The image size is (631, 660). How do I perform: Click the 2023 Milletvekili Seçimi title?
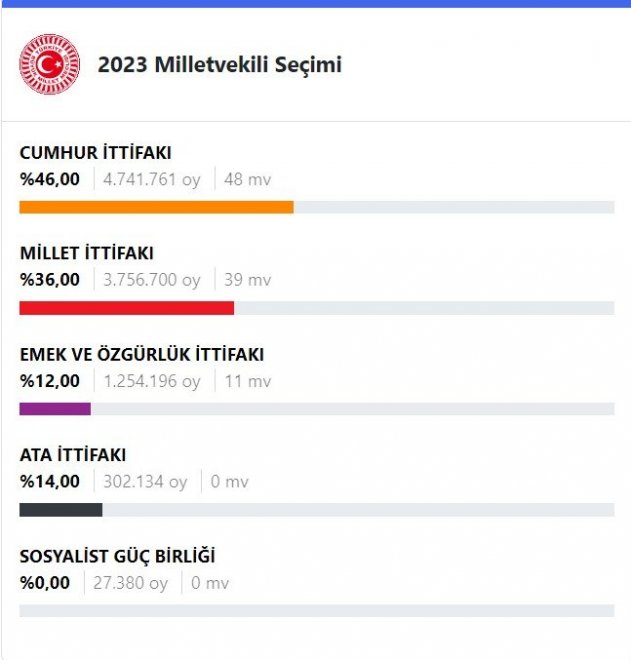click(220, 65)
